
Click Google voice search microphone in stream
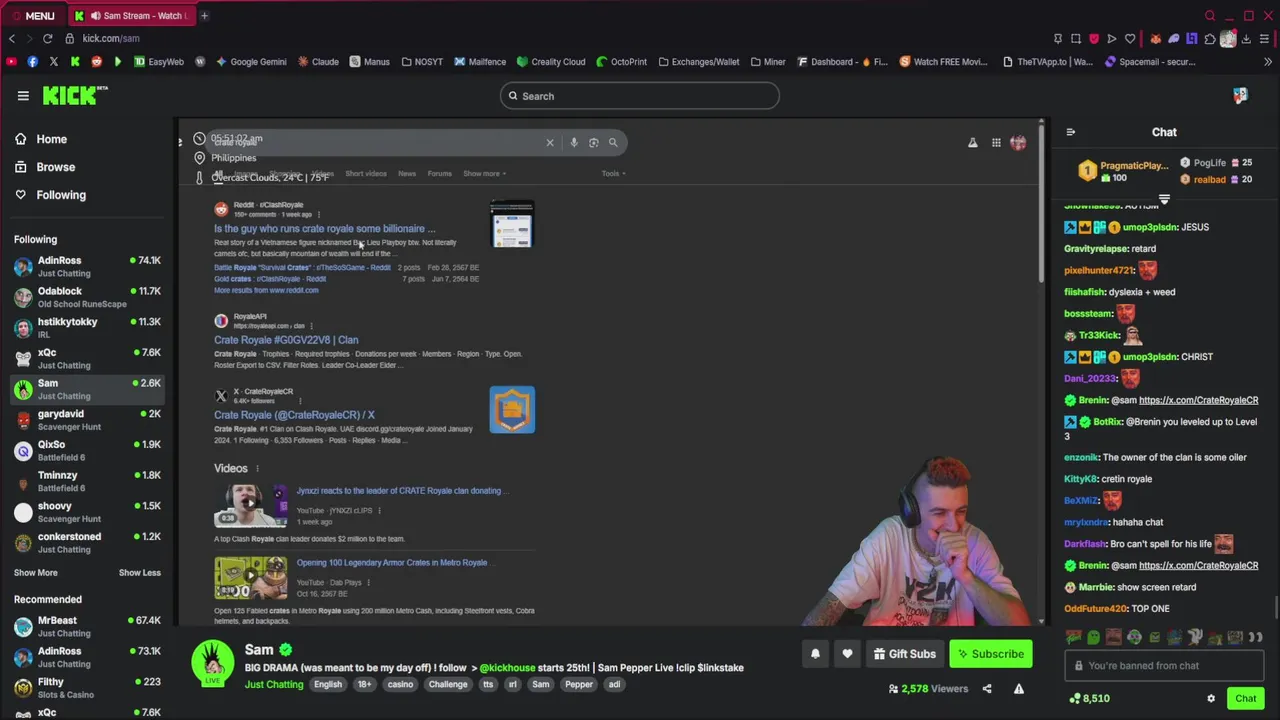[x=574, y=142]
